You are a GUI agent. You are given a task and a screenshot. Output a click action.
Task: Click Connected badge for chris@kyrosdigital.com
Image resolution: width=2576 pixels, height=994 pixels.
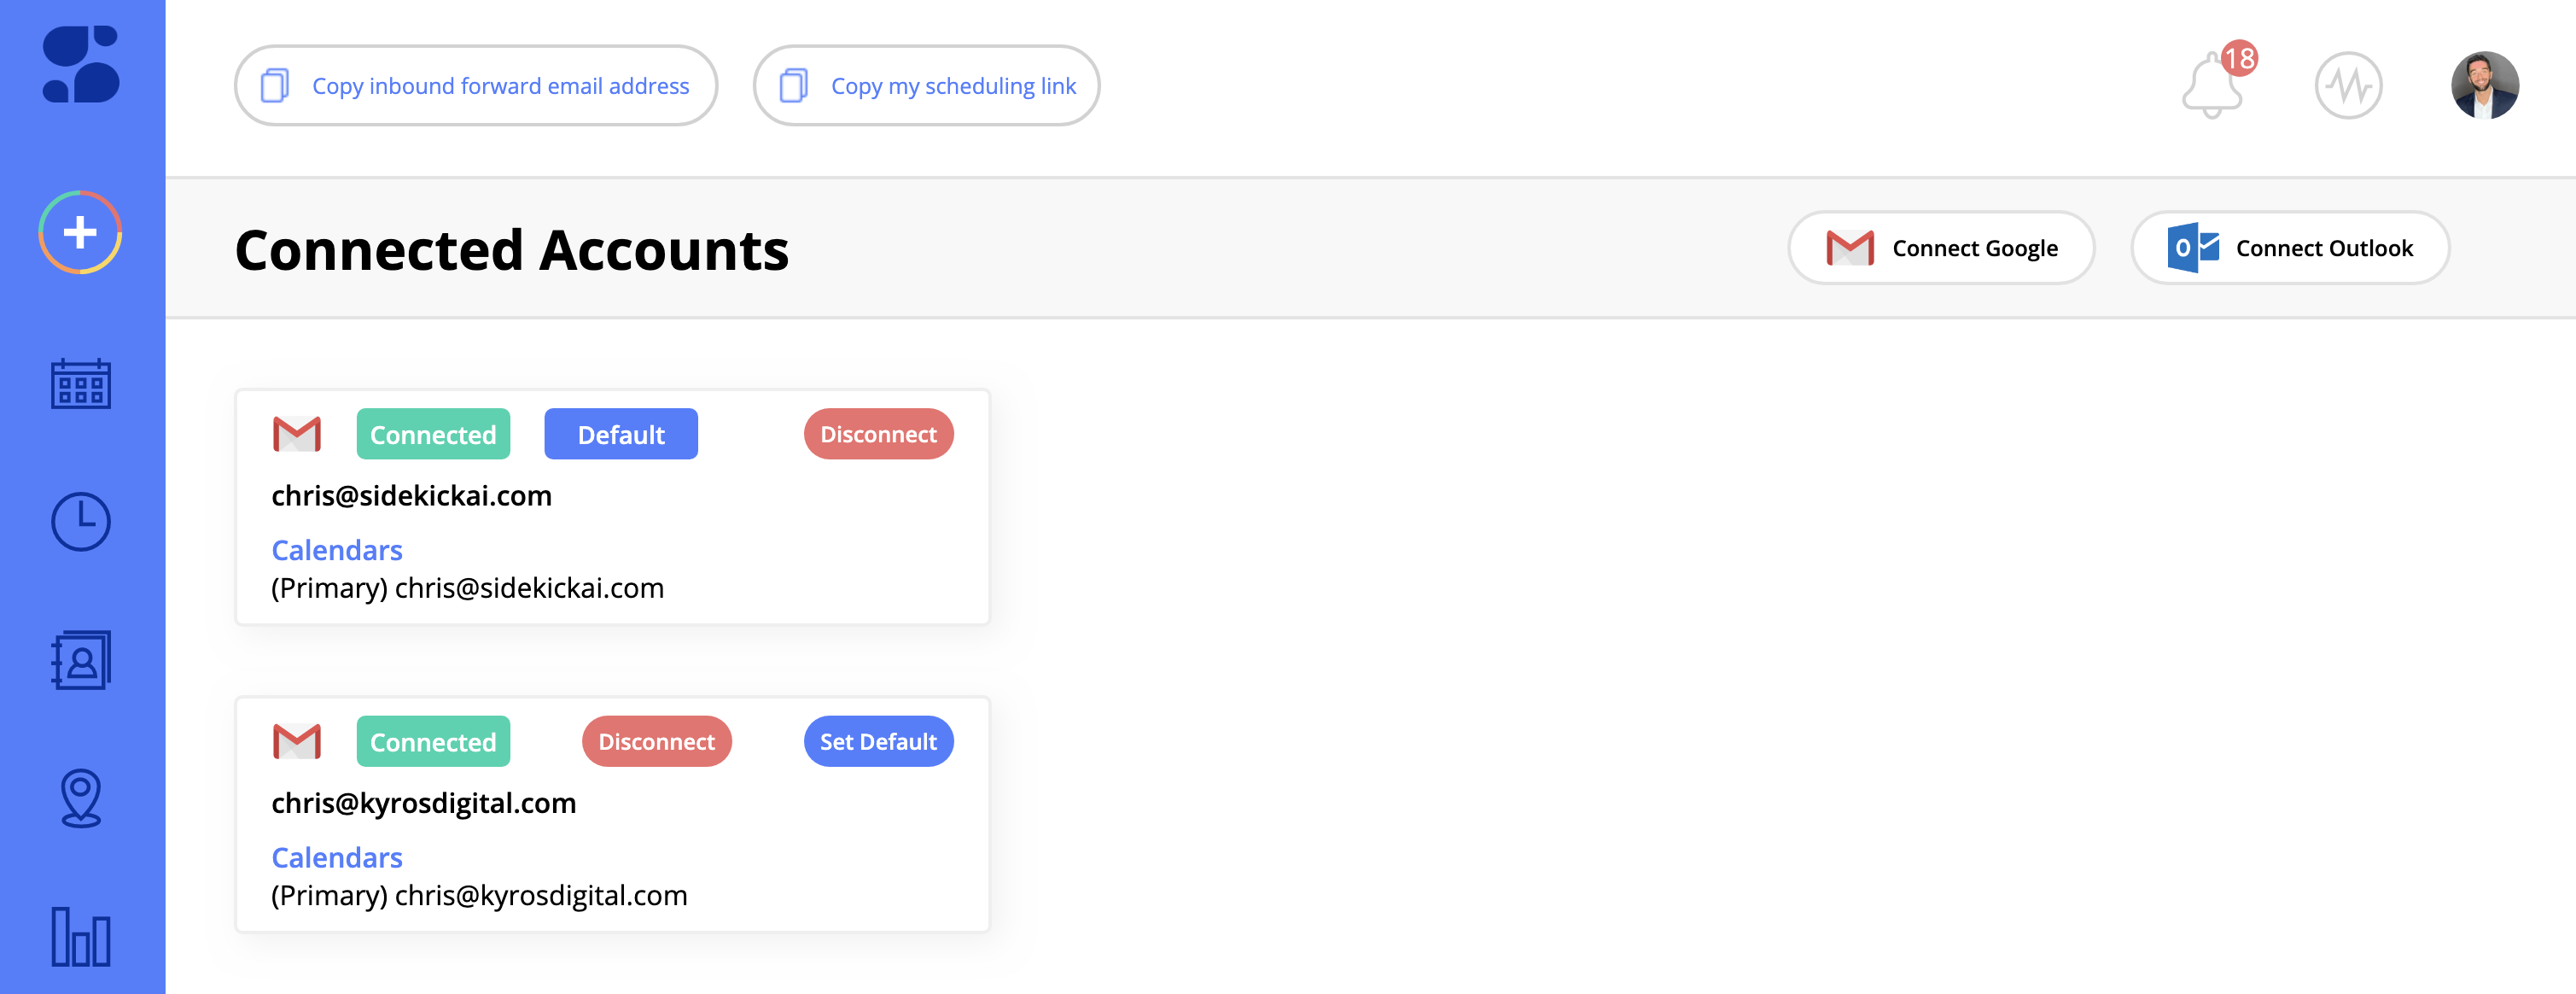click(433, 742)
